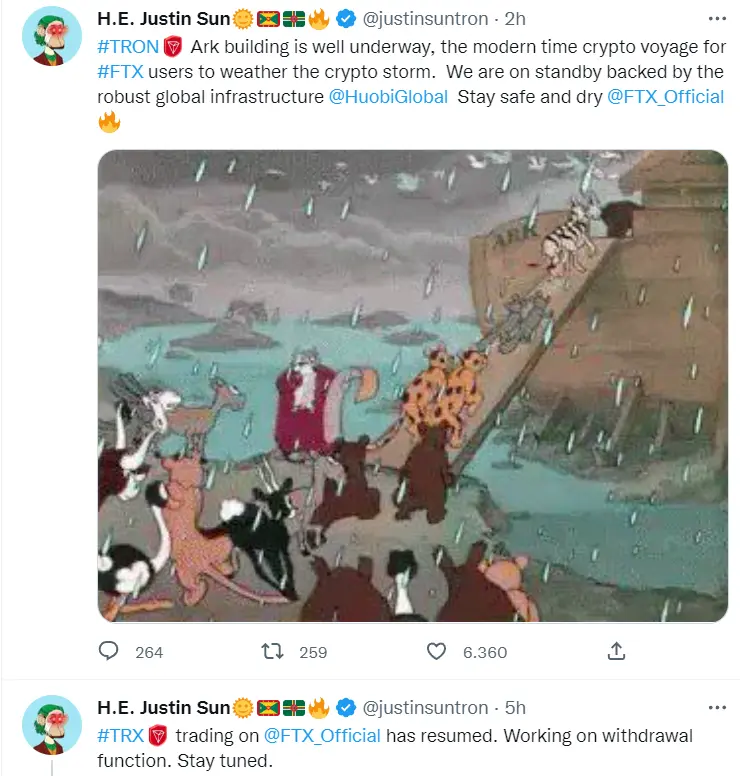Share the Ark tweet via the upload icon
The image size is (740, 776).
pyautogui.click(x=616, y=651)
